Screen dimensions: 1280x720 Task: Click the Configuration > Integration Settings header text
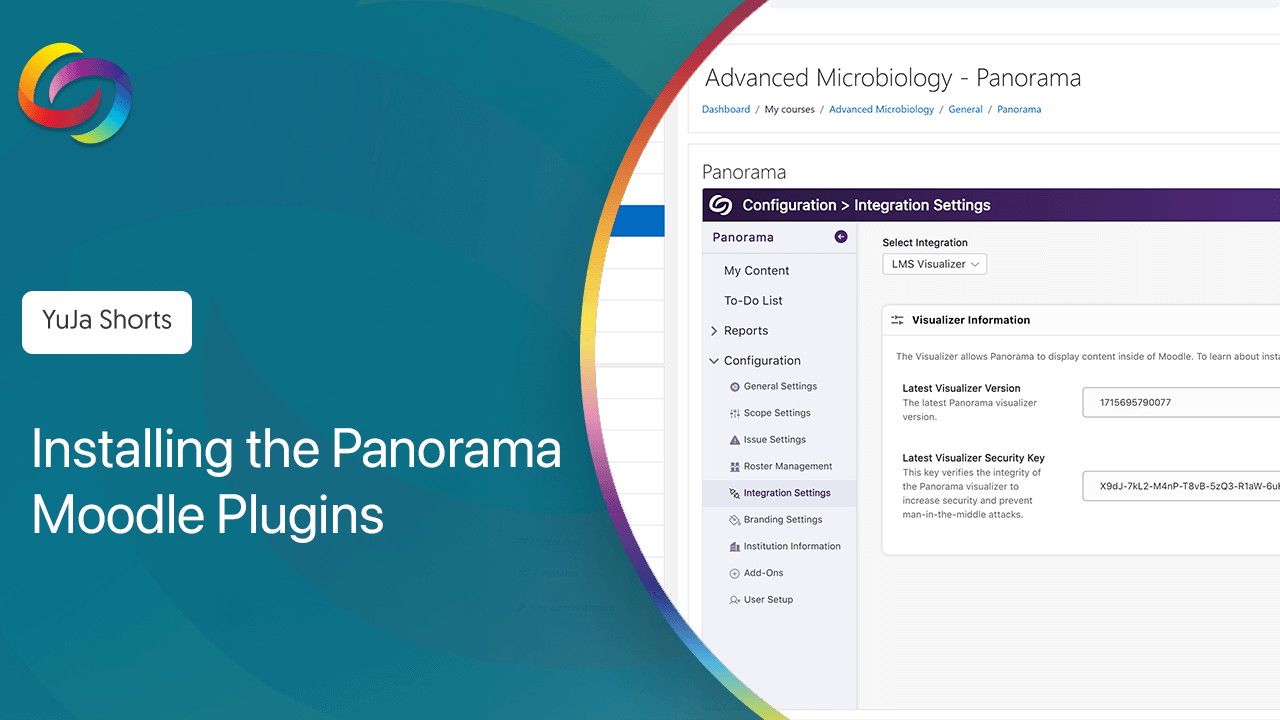[866, 205]
